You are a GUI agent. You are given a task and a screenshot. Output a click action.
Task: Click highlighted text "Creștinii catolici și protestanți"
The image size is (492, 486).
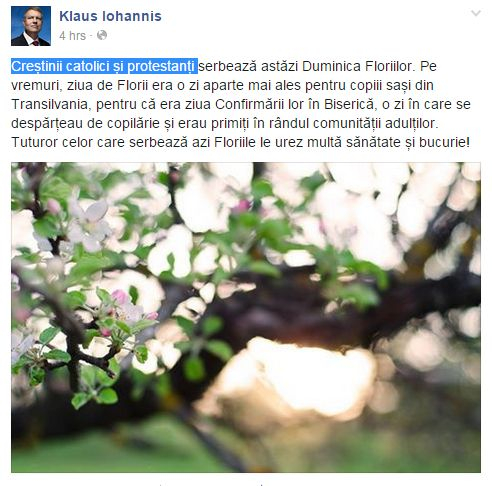coord(104,66)
